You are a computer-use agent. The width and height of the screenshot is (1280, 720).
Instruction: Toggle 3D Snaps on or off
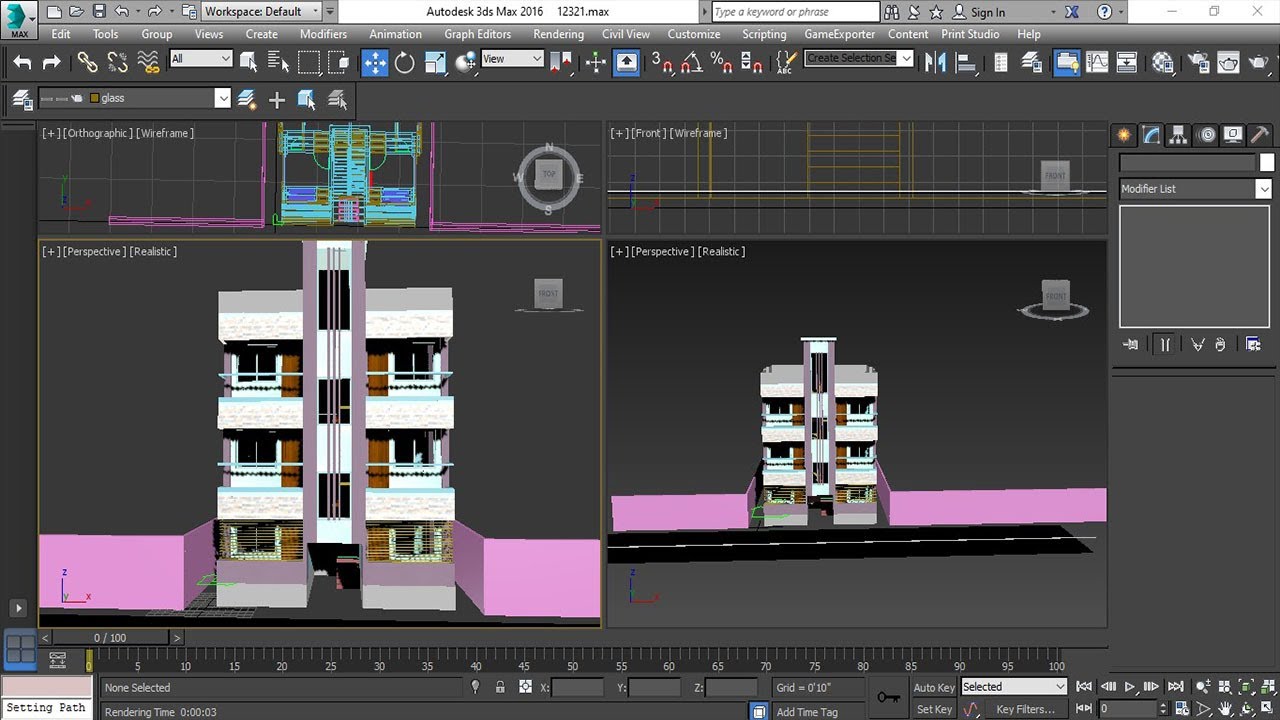661,62
